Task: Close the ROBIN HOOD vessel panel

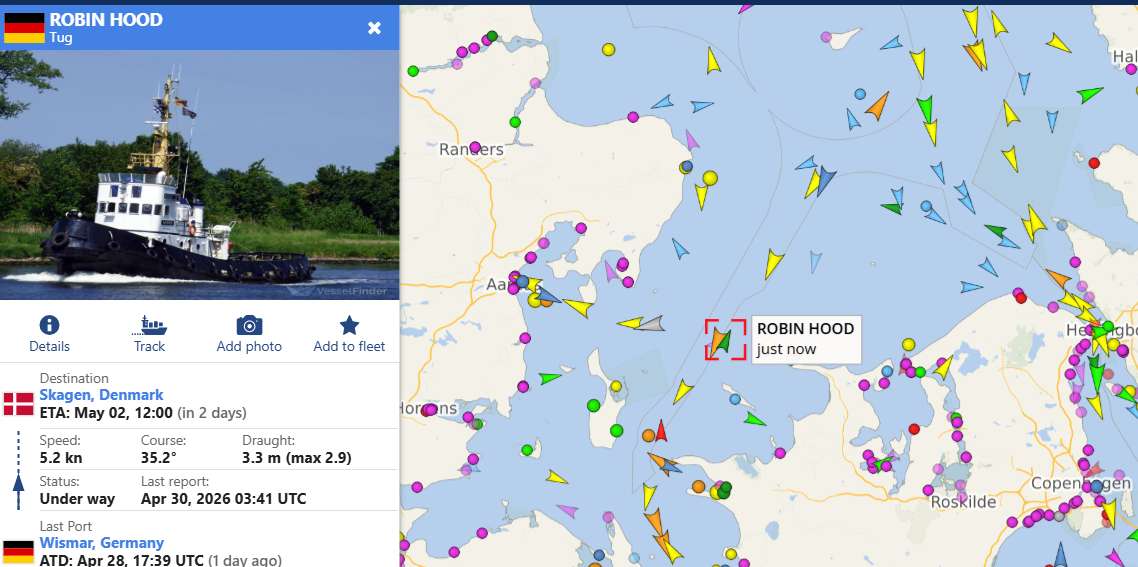Action: tap(374, 28)
